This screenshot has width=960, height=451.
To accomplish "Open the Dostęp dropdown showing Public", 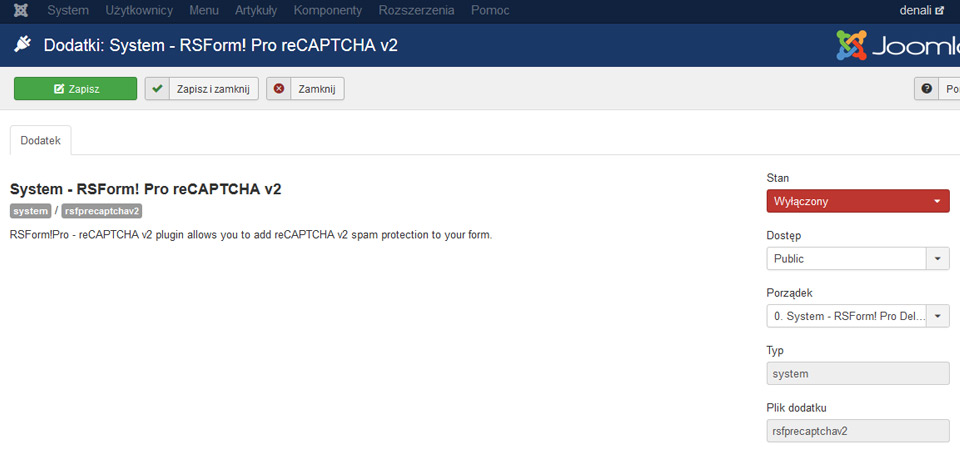I will [858, 259].
